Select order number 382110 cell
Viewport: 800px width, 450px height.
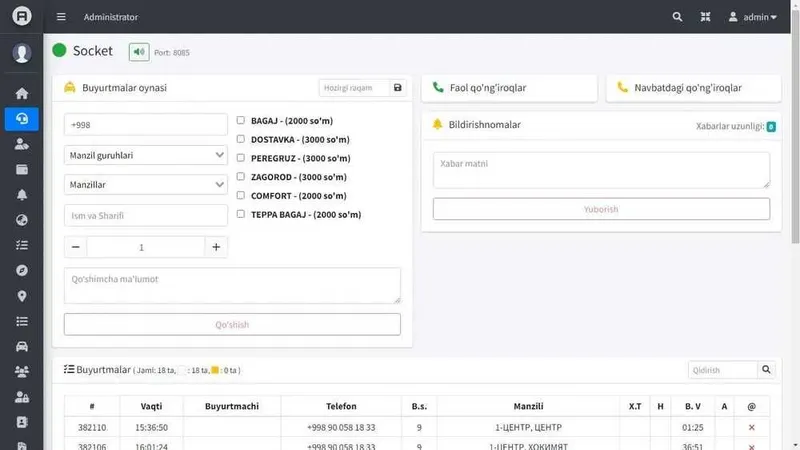92,428
